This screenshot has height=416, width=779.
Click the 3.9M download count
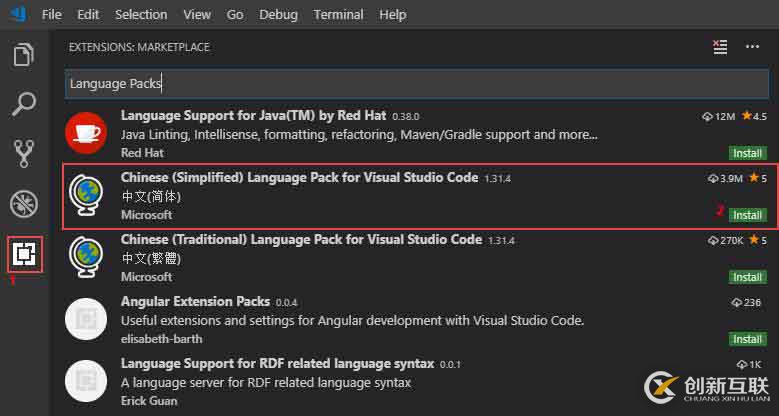tap(725, 178)
